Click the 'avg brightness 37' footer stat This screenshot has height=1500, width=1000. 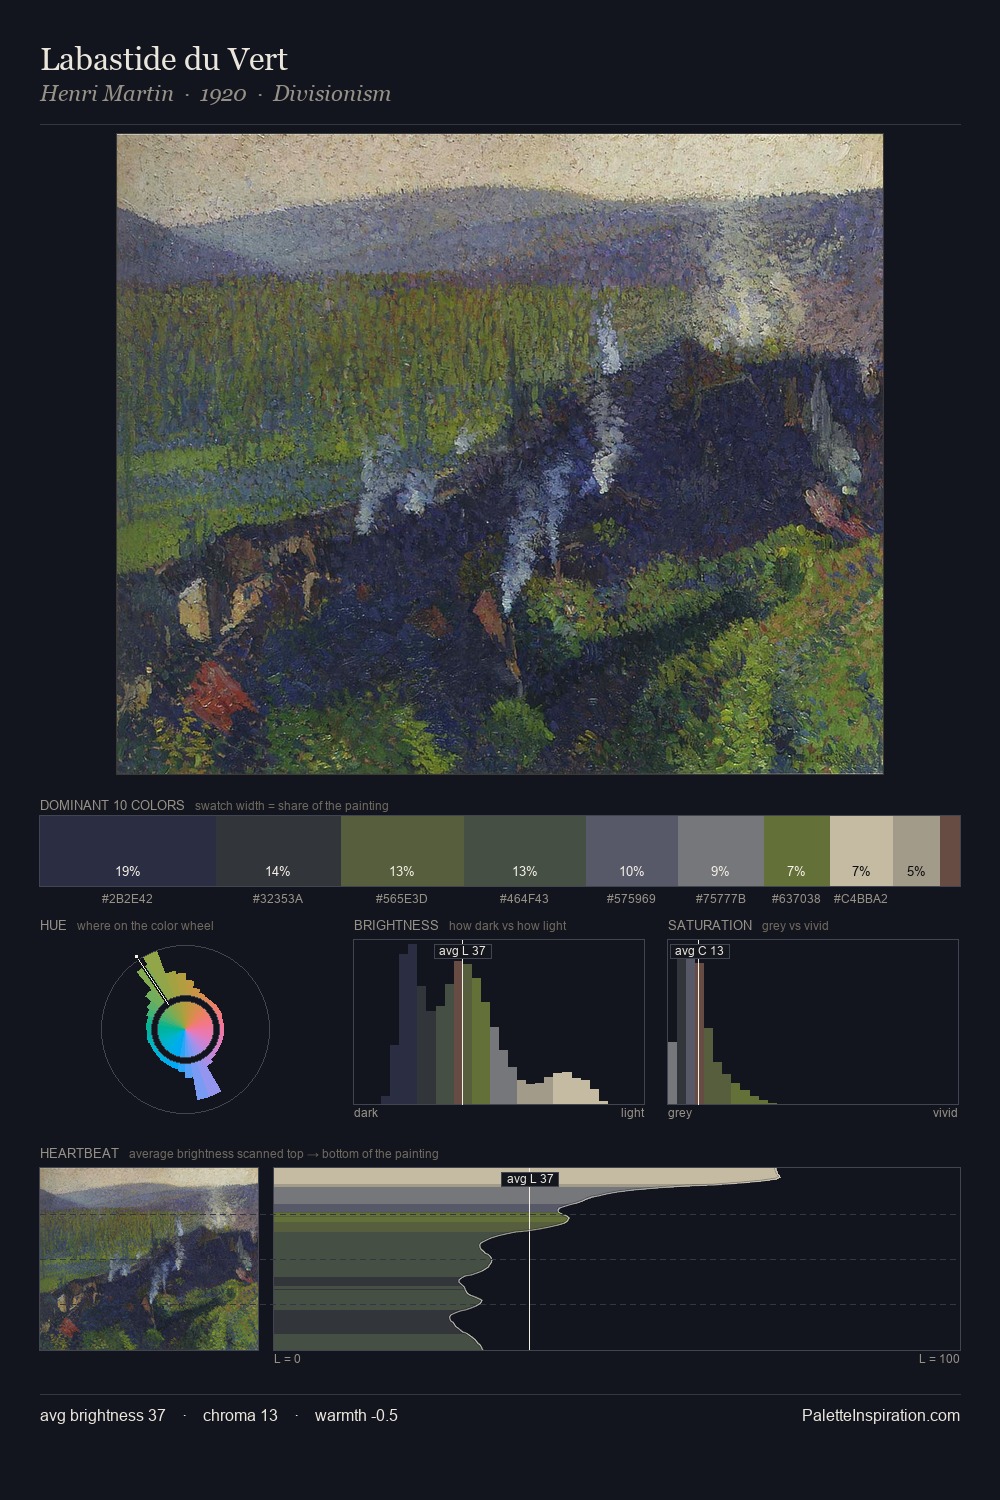coord(103,1415)
